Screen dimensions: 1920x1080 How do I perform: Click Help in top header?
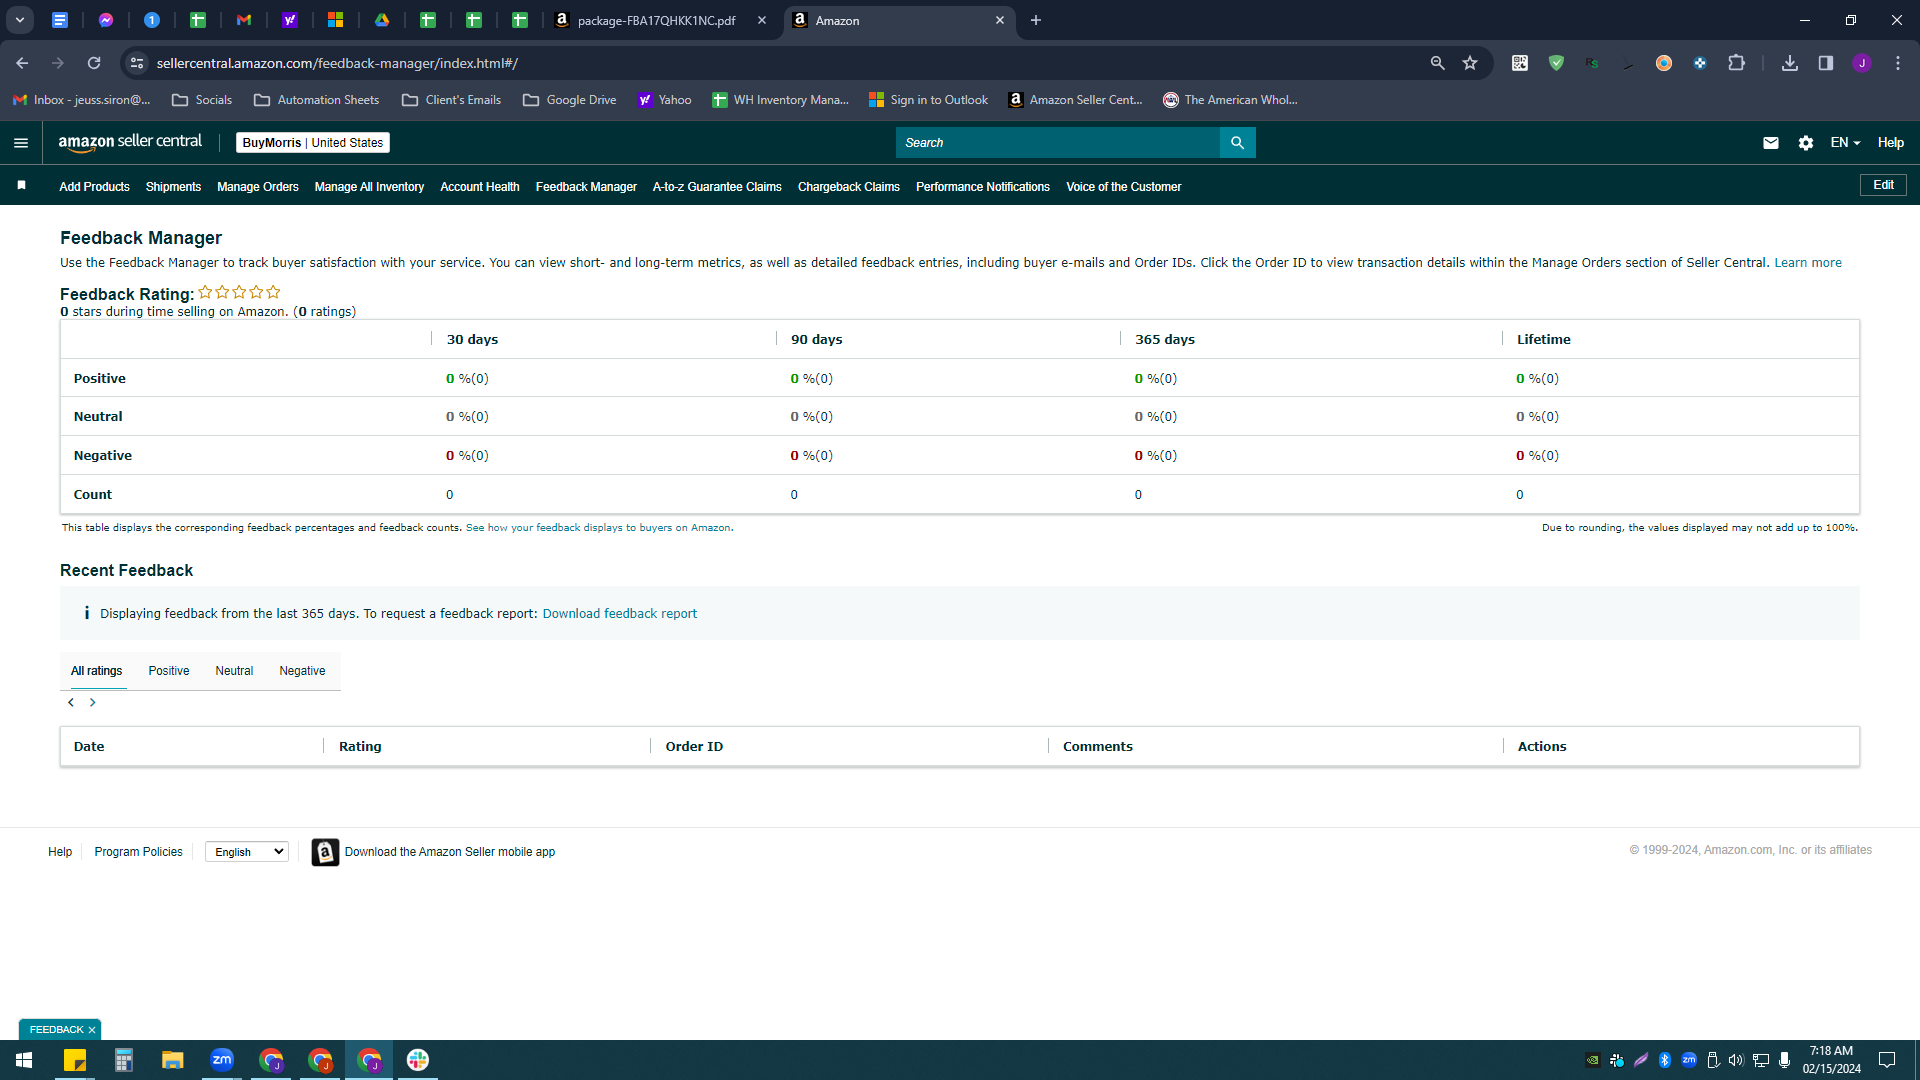1890,143
